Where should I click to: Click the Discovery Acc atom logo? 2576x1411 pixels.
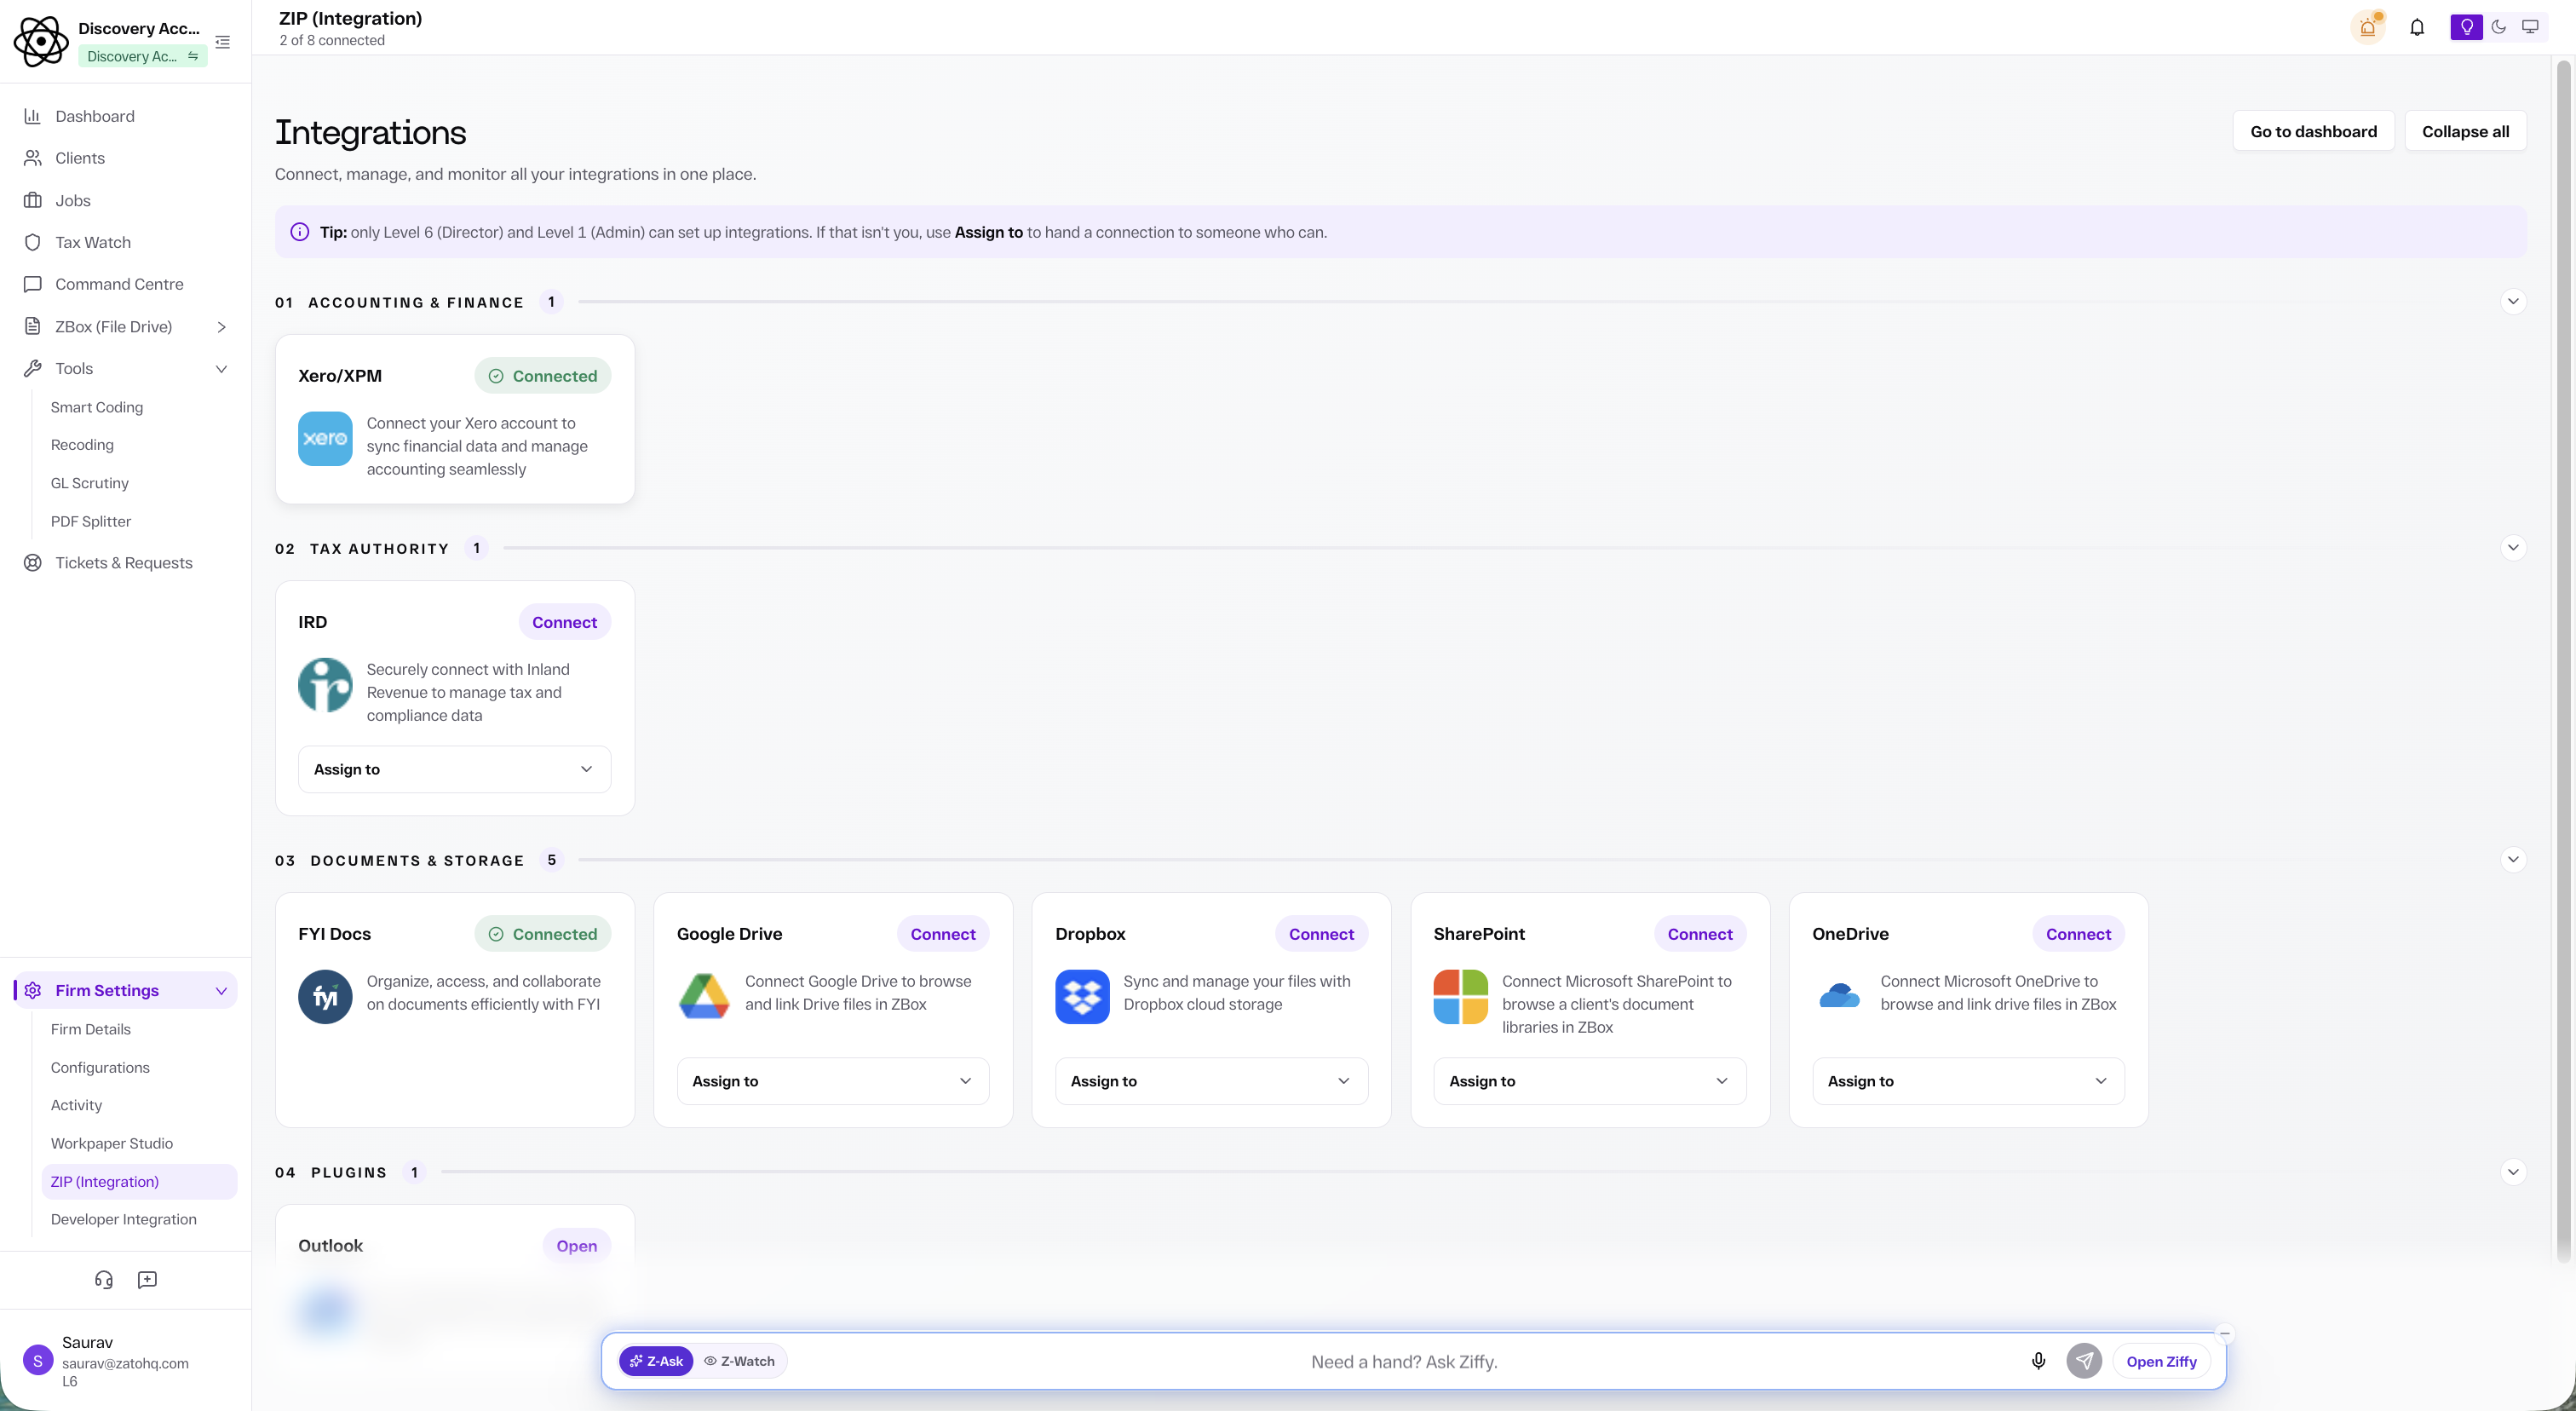click(x=41, y=41)
